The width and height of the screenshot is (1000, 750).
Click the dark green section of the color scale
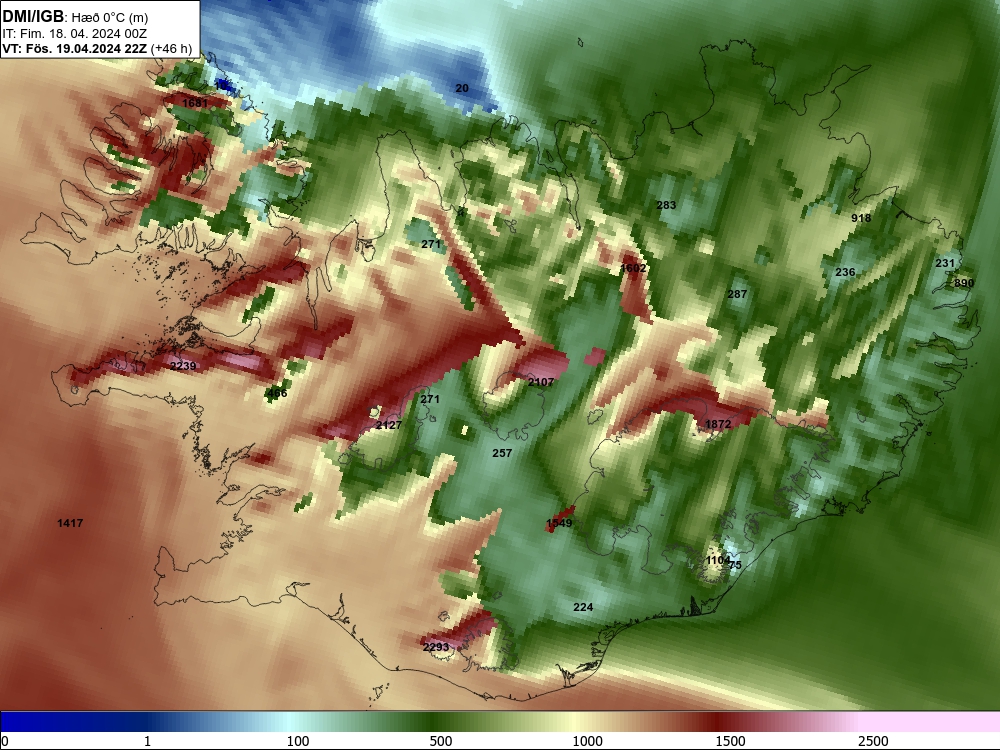434,721
